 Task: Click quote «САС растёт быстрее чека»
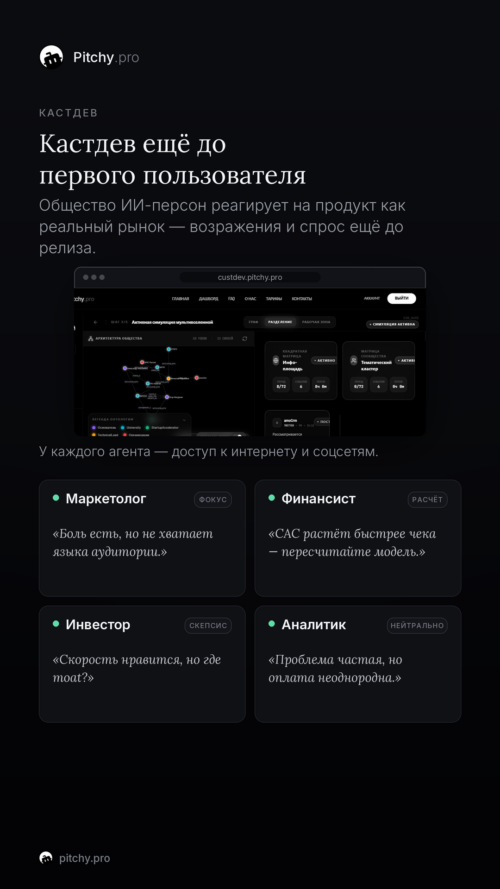tap(352, 534)
